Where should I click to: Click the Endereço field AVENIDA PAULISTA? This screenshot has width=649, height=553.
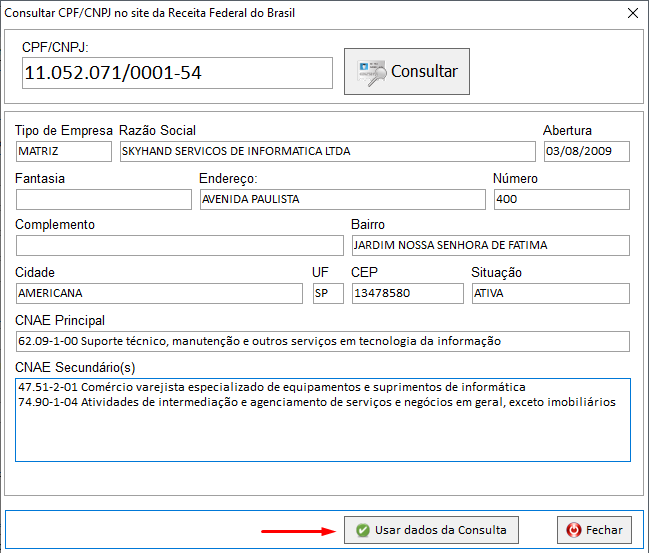342,199
